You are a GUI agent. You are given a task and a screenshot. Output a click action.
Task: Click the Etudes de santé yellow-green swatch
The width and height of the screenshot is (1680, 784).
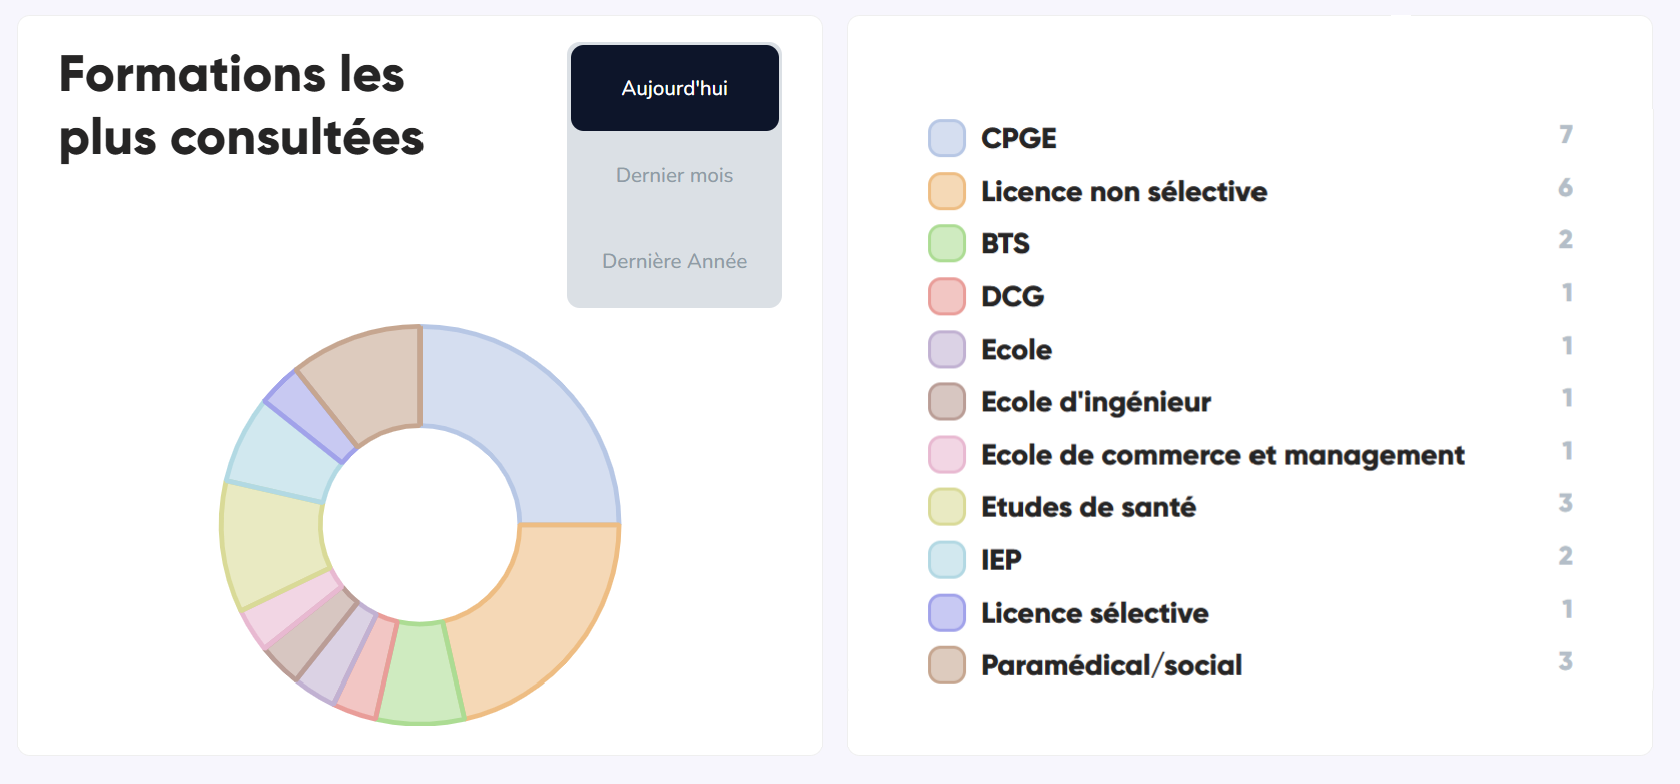[946, 506]
